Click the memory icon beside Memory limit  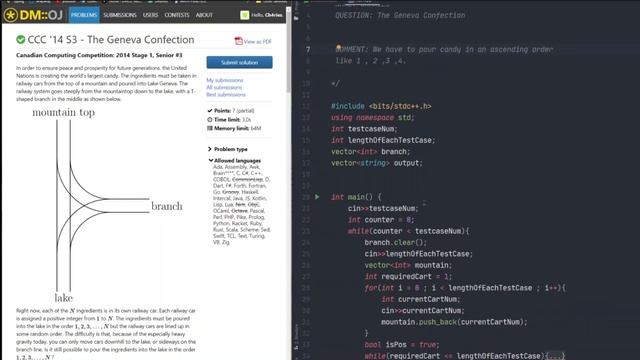210,128
